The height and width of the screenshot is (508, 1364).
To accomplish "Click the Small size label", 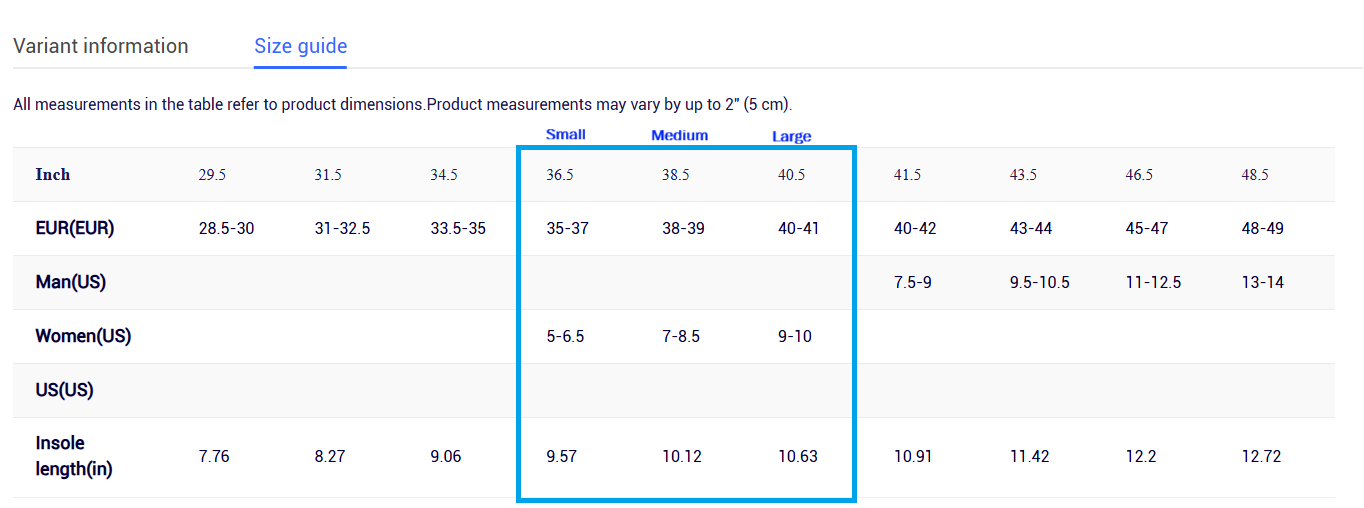I will pos(566,134).
